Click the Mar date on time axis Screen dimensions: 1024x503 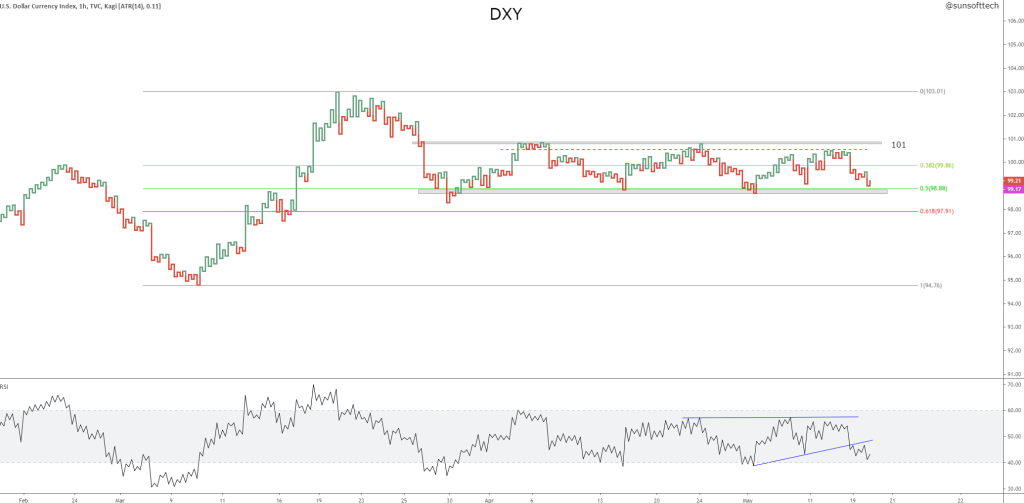pyautogui.click(x=118, y=497)
